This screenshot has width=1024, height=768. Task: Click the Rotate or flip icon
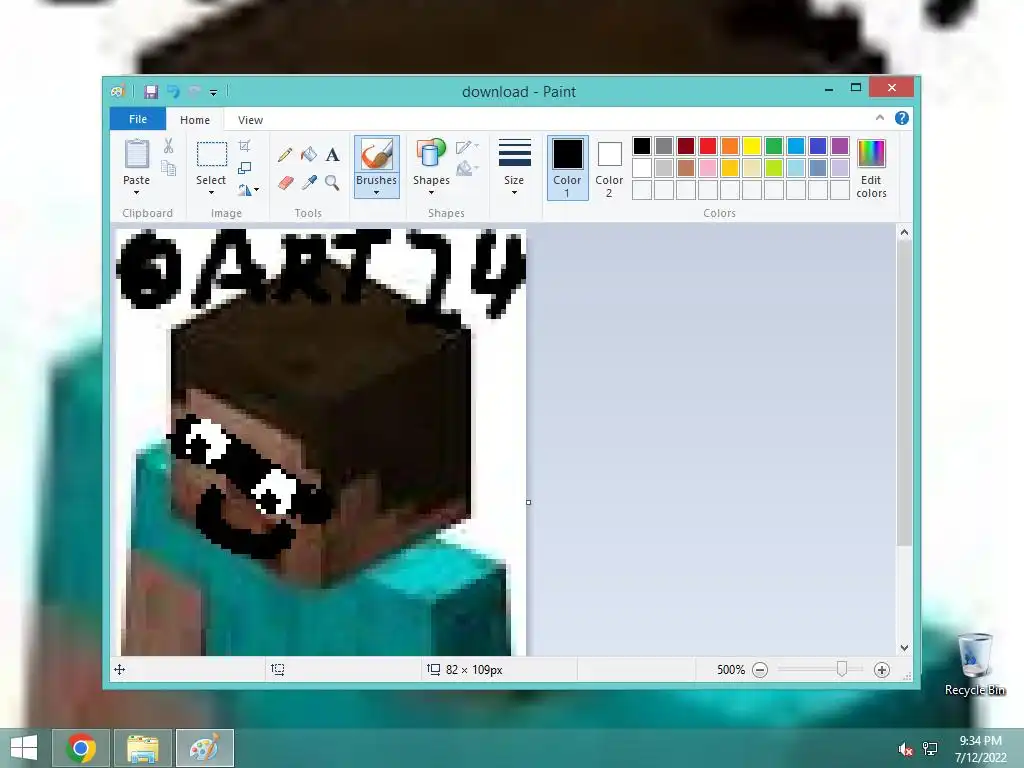click(245, 190)
